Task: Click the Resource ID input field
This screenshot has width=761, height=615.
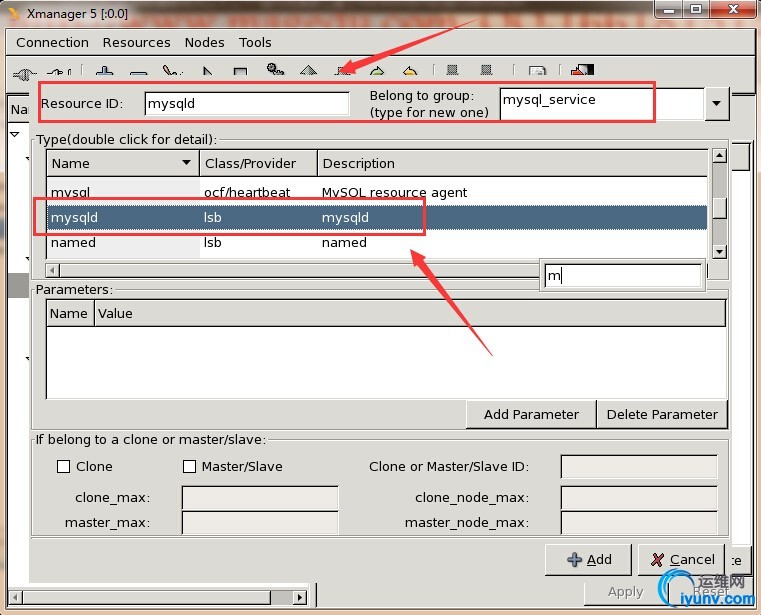Action: pos(247,103)
